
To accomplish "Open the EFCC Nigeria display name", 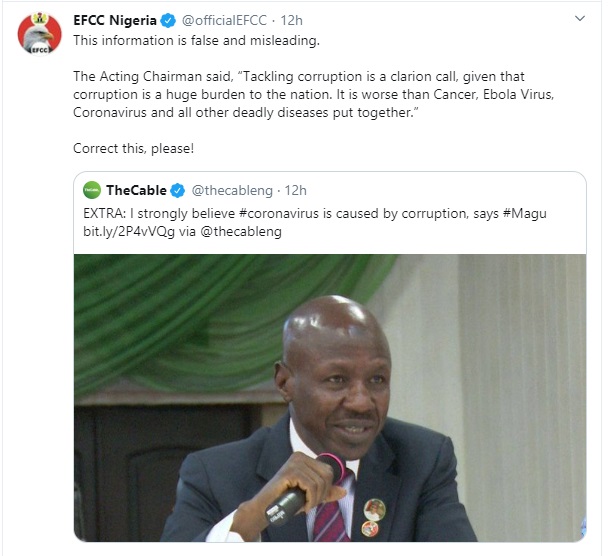I will pyautogui.click(x=115, y=21).
